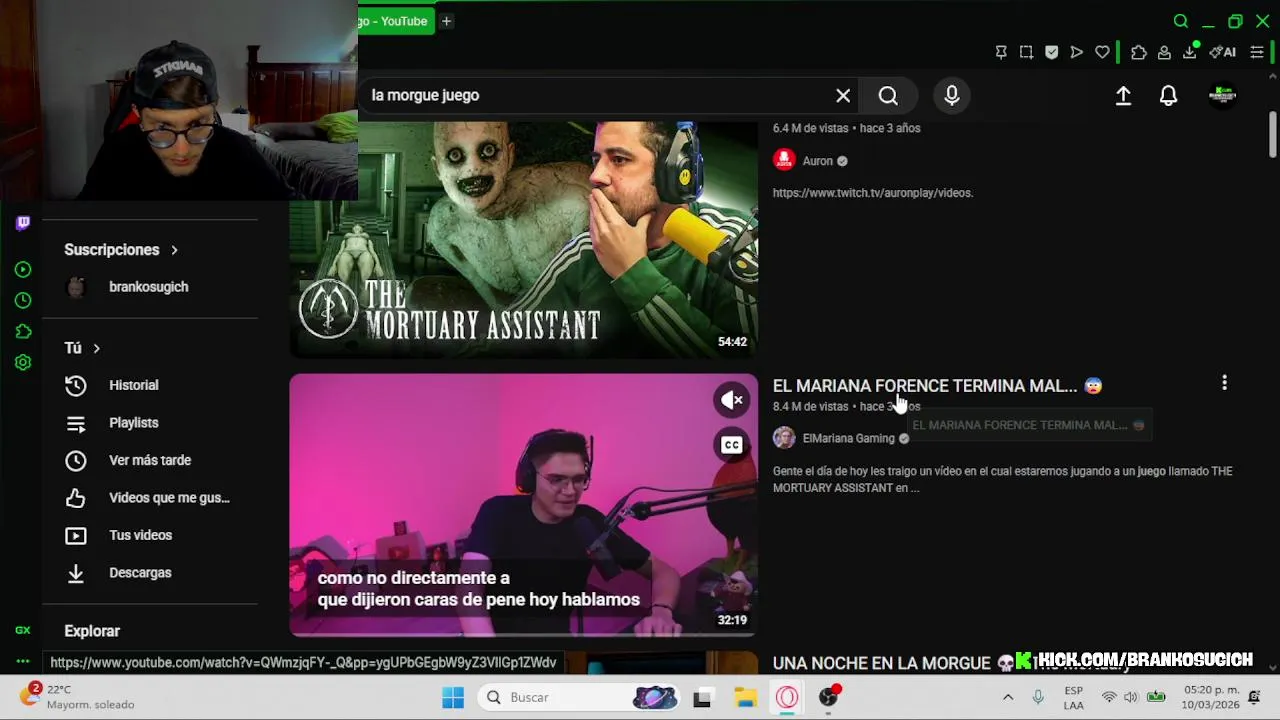1280x720 pixels.
Task: Click the '6.4 M de vistas · hace 3 años' text
Action: tap(846, 128)
